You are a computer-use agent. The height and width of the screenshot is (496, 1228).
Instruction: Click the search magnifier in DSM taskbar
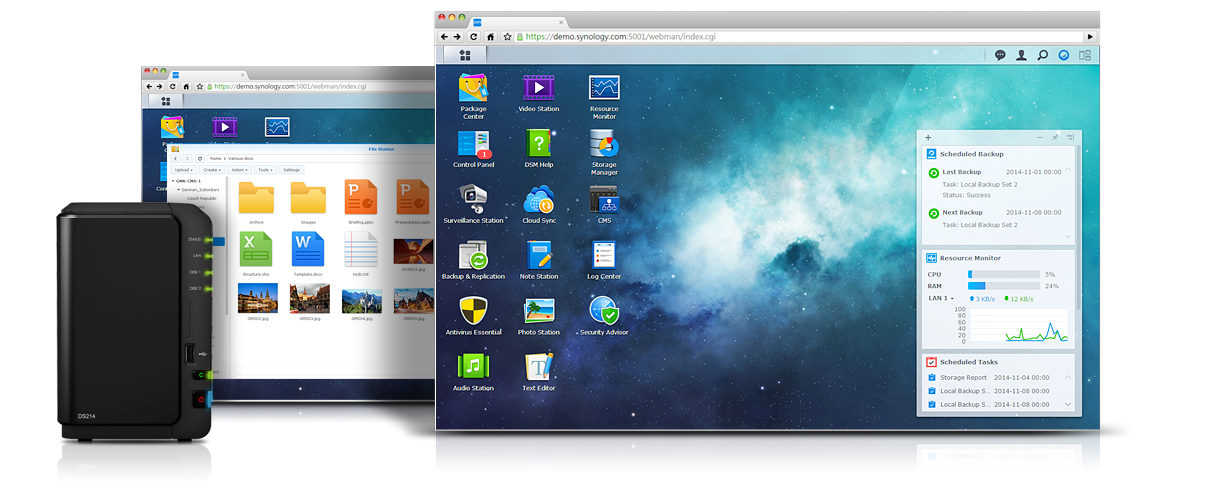pyautogui.click(x=1042, y=56)
